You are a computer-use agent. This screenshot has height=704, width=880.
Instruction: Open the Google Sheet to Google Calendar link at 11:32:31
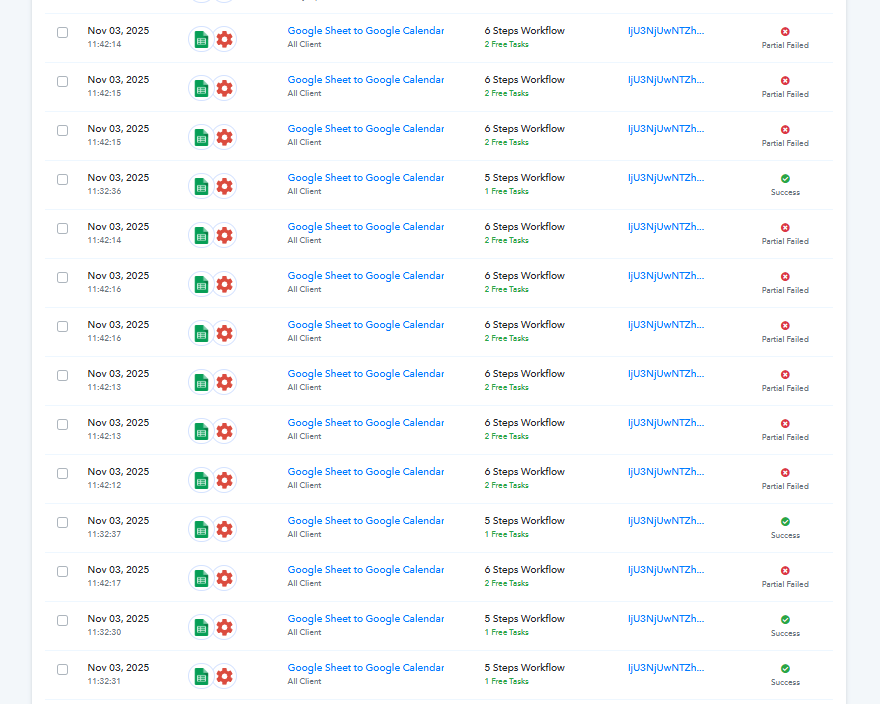click(x=366, y=668)
